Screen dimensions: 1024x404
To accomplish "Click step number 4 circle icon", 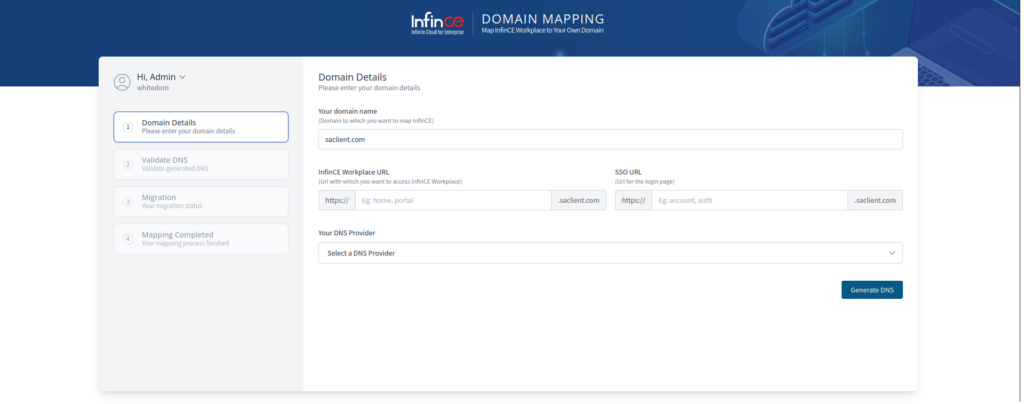I will pyautogui.click(x=129, y=239).
